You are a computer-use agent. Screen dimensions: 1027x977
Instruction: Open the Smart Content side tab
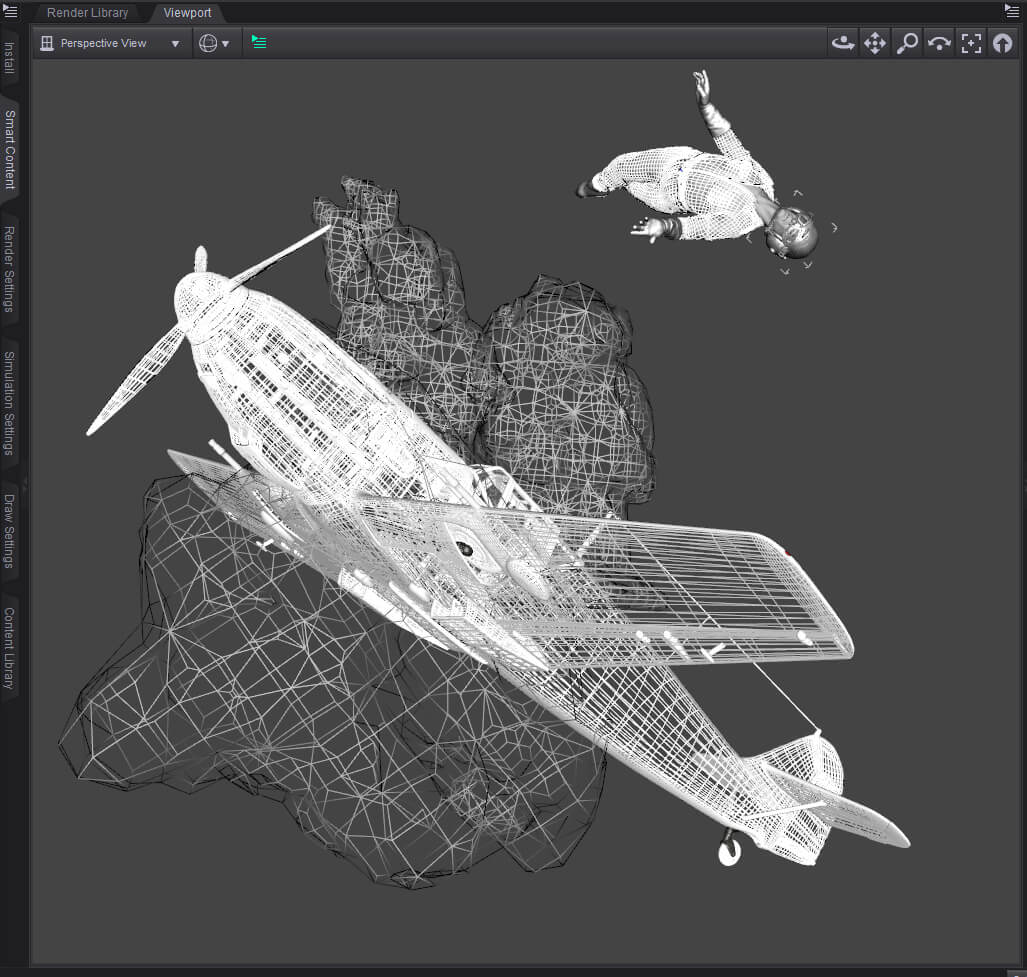(x=9, y=149)
